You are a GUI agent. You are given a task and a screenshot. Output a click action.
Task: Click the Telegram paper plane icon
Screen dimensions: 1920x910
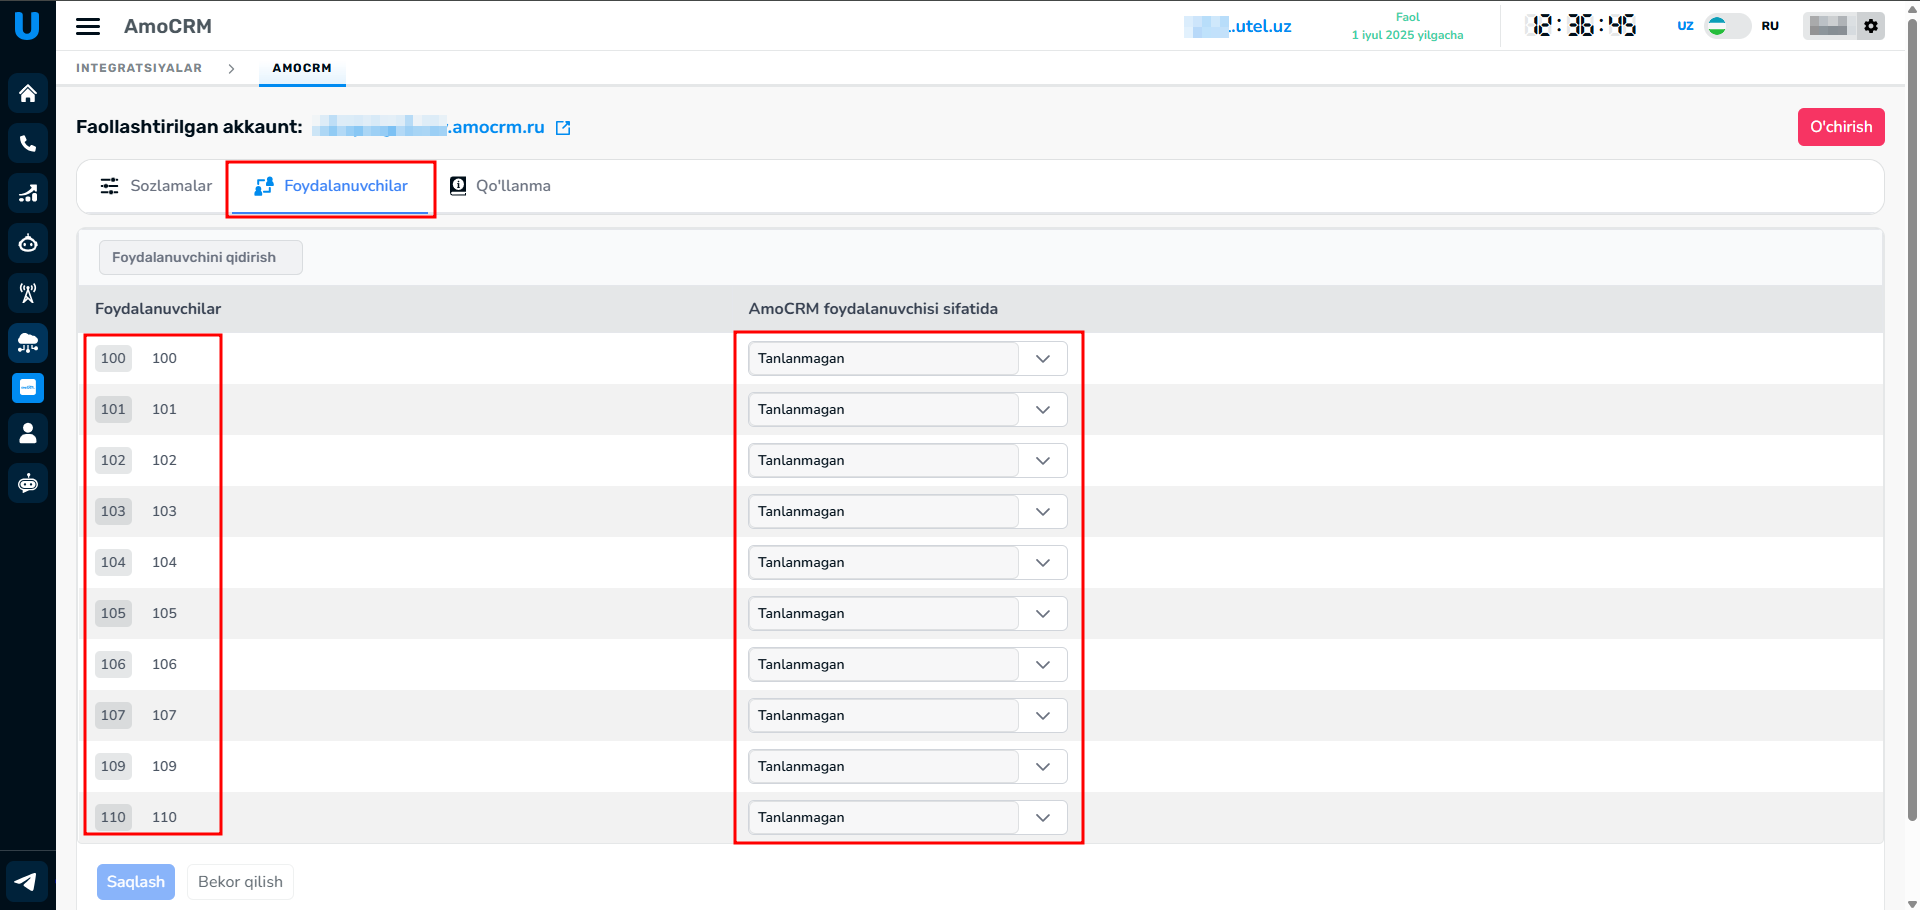click(x=27, y=881)
